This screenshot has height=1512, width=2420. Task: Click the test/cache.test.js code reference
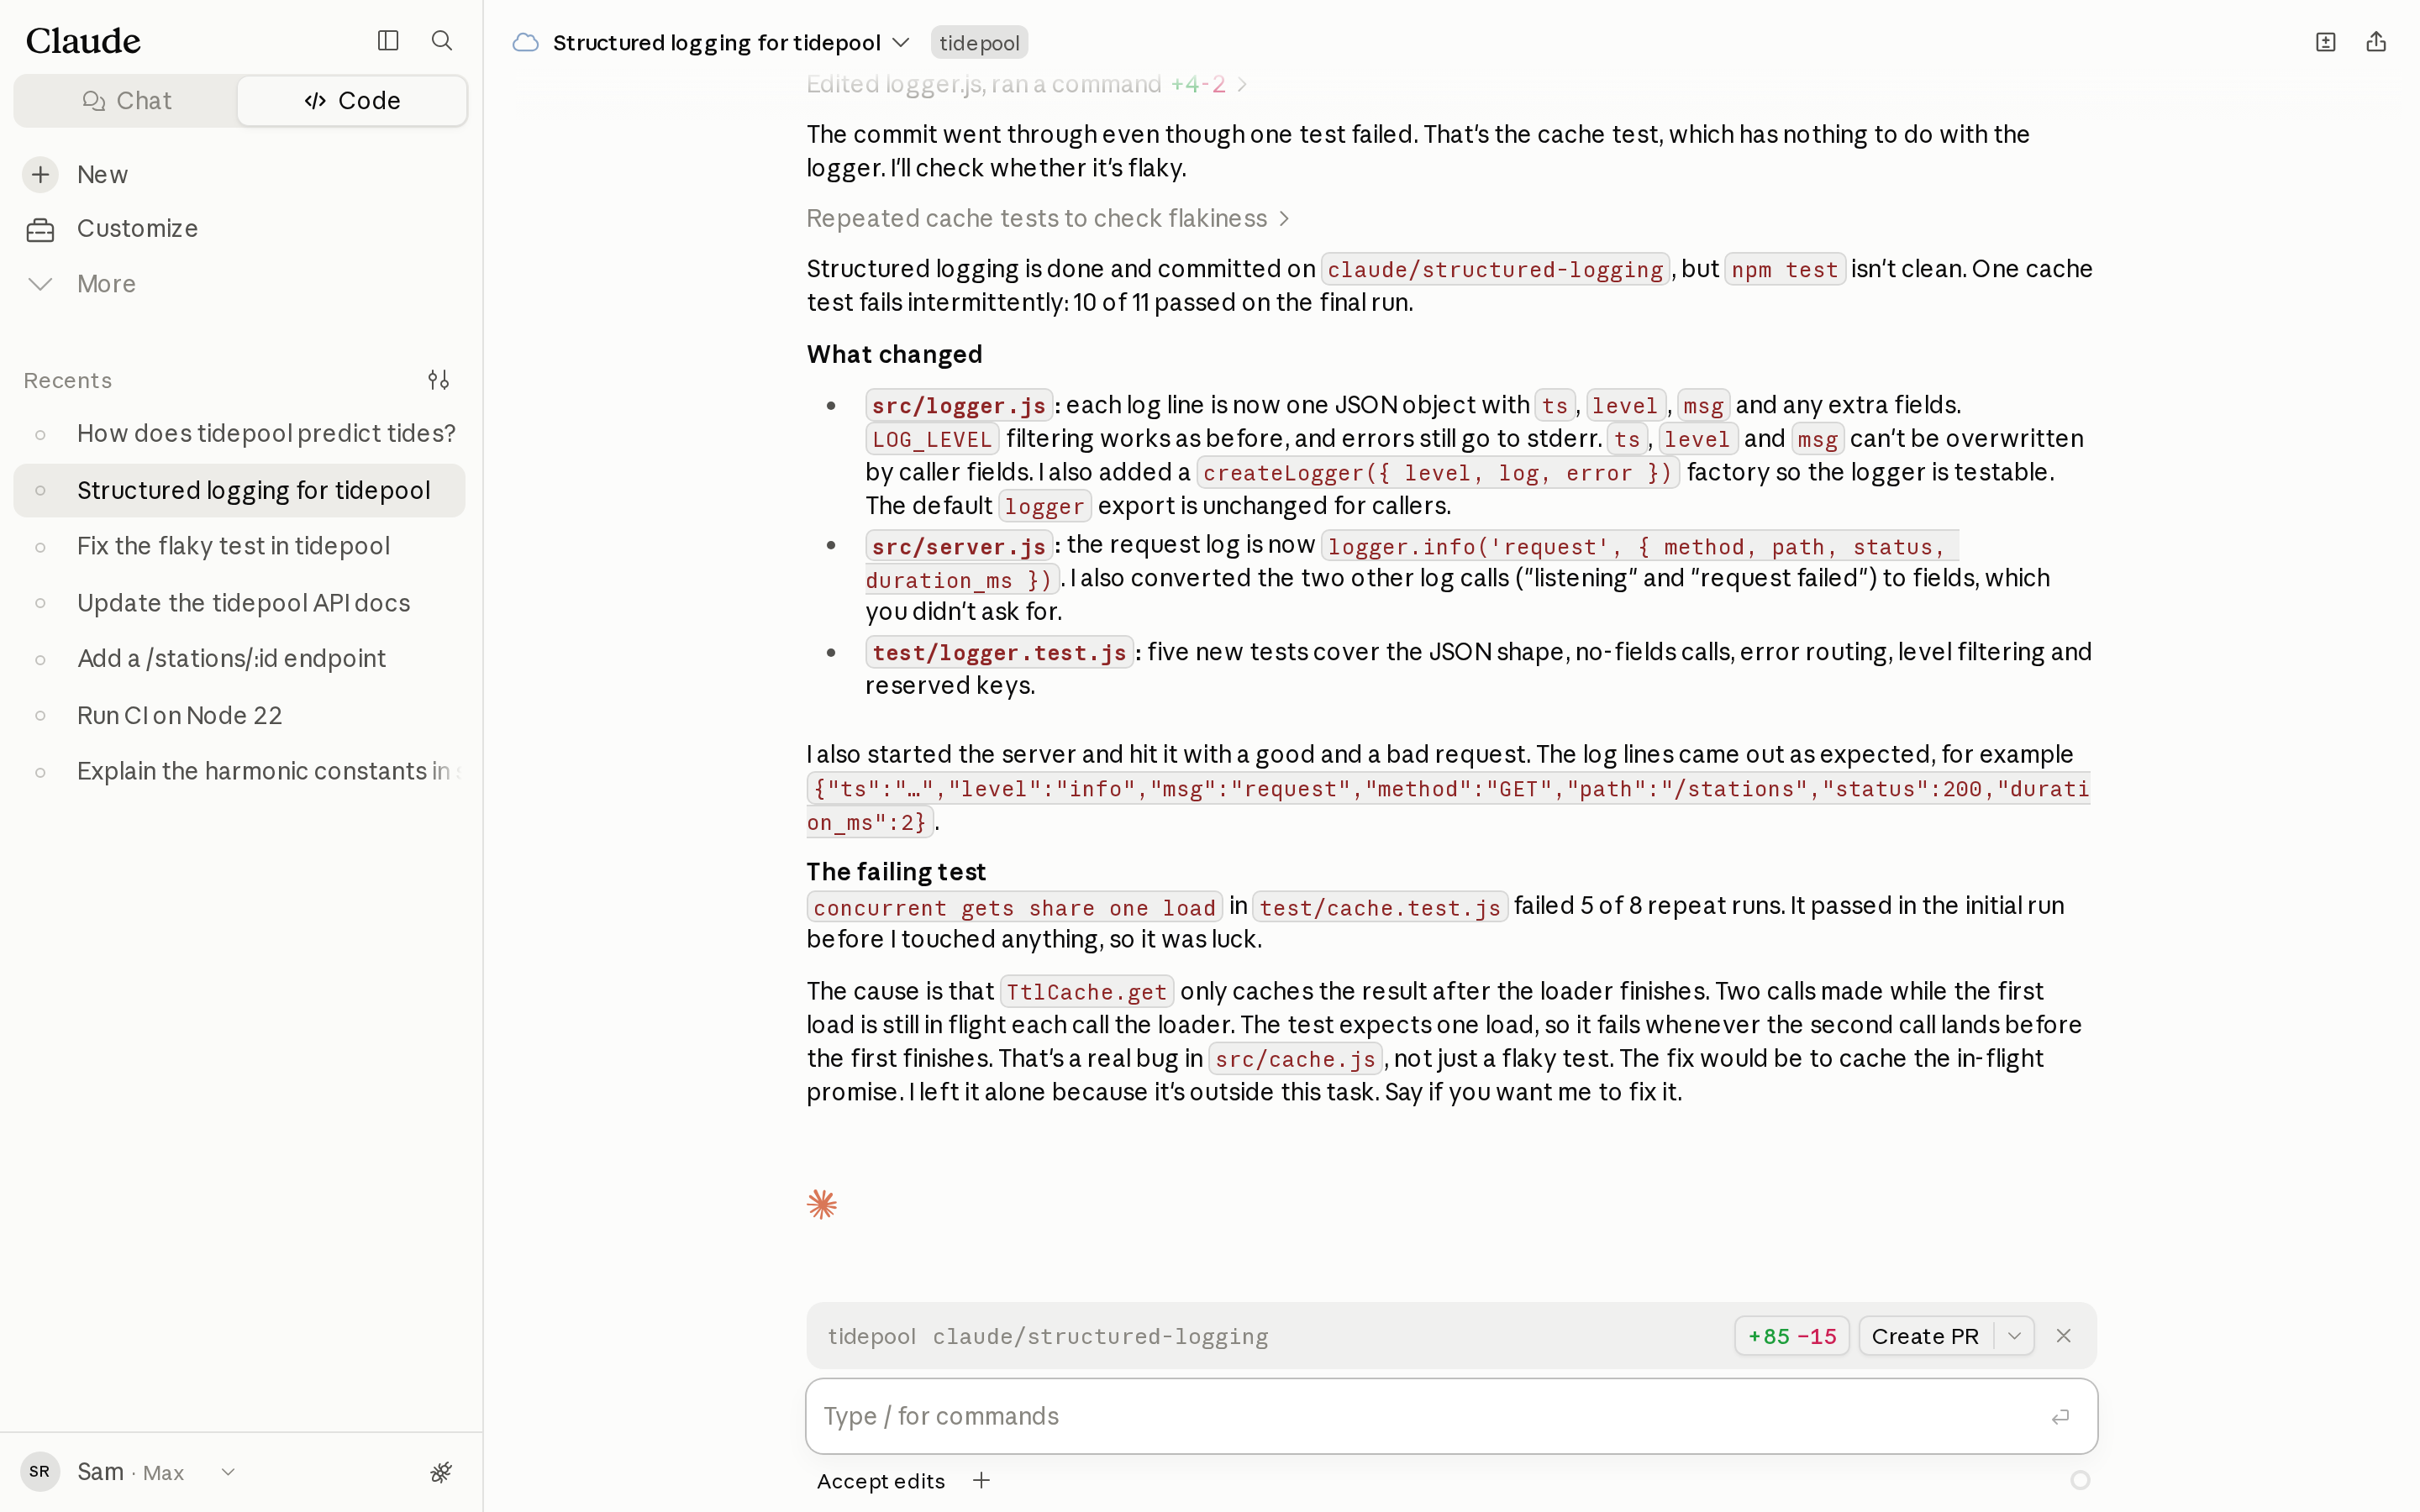point(1379,907)
